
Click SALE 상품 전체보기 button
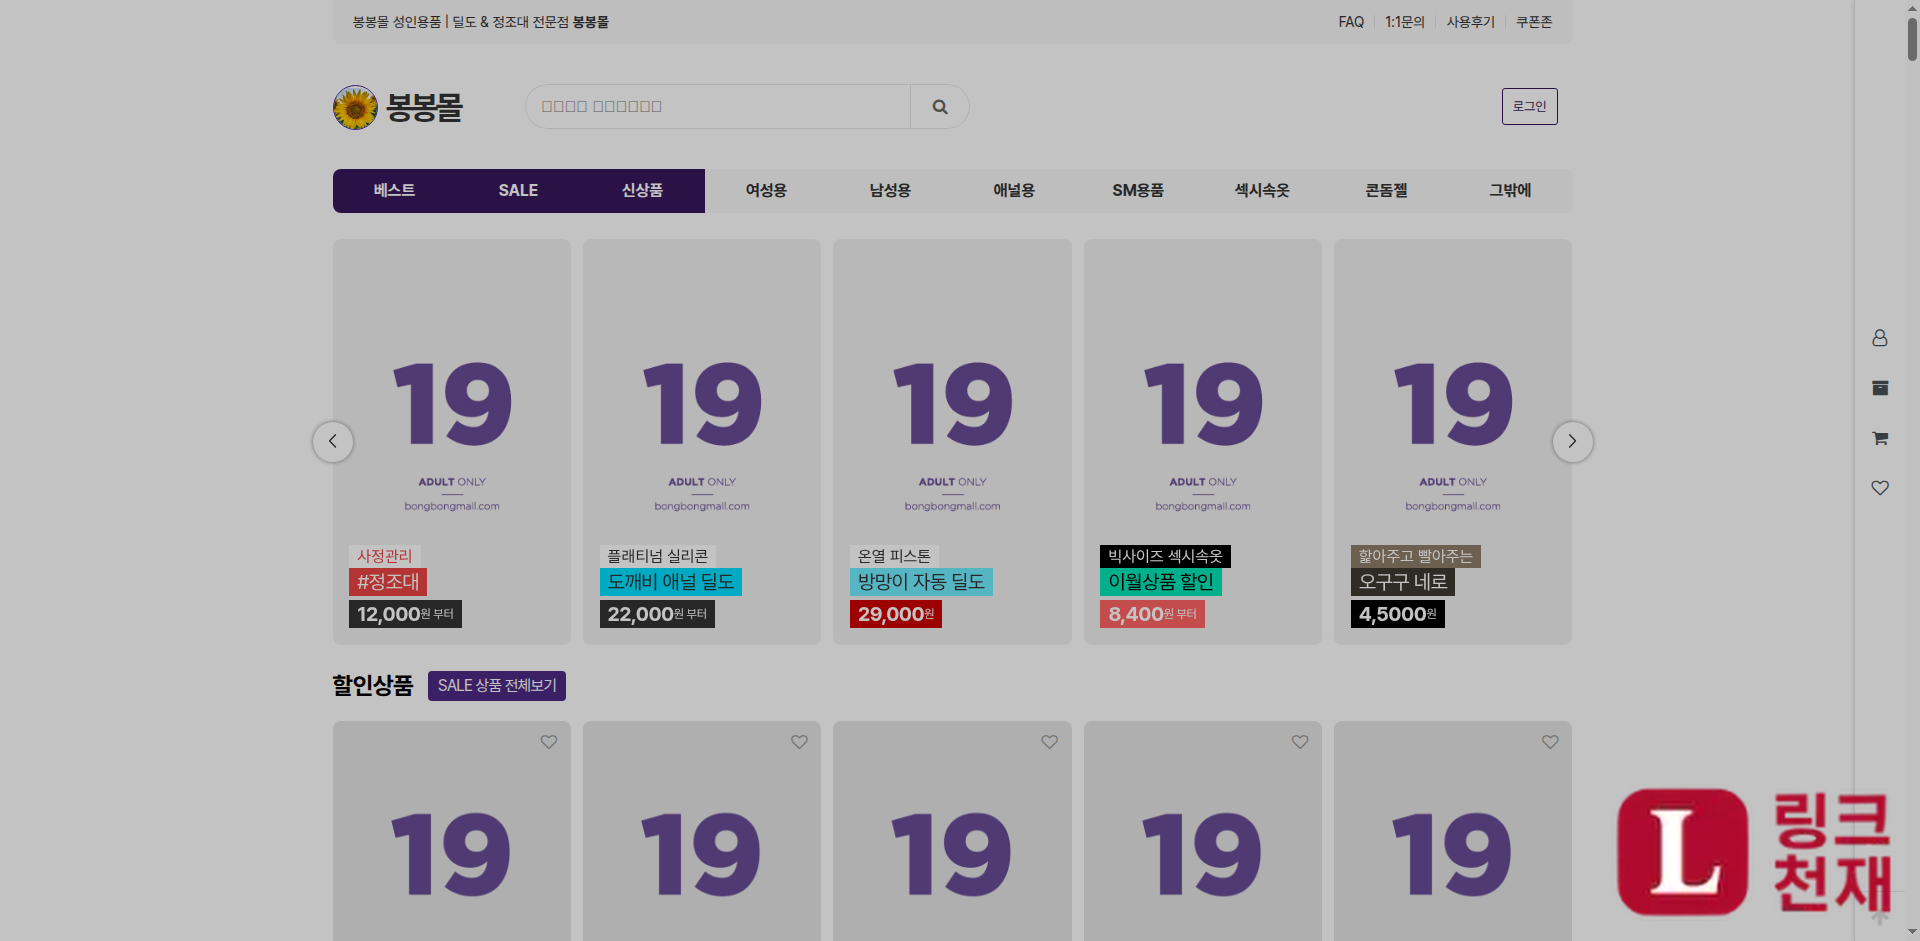[497, 686]
